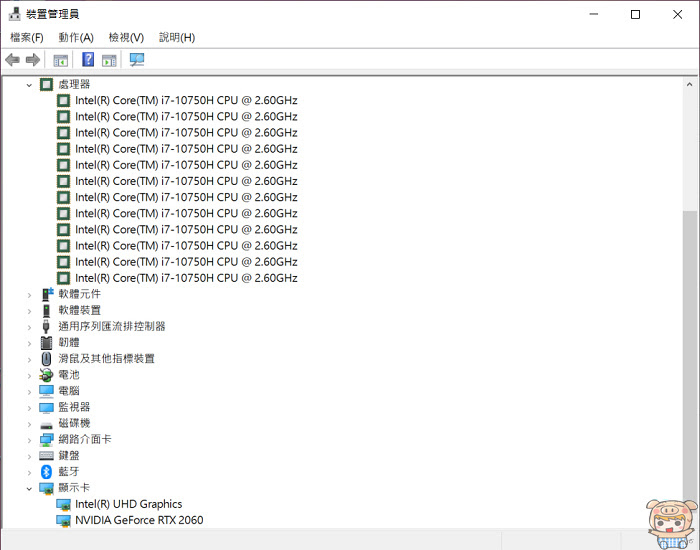
Task: Expand the 磁碟機 category
Action: pos(29,424)
